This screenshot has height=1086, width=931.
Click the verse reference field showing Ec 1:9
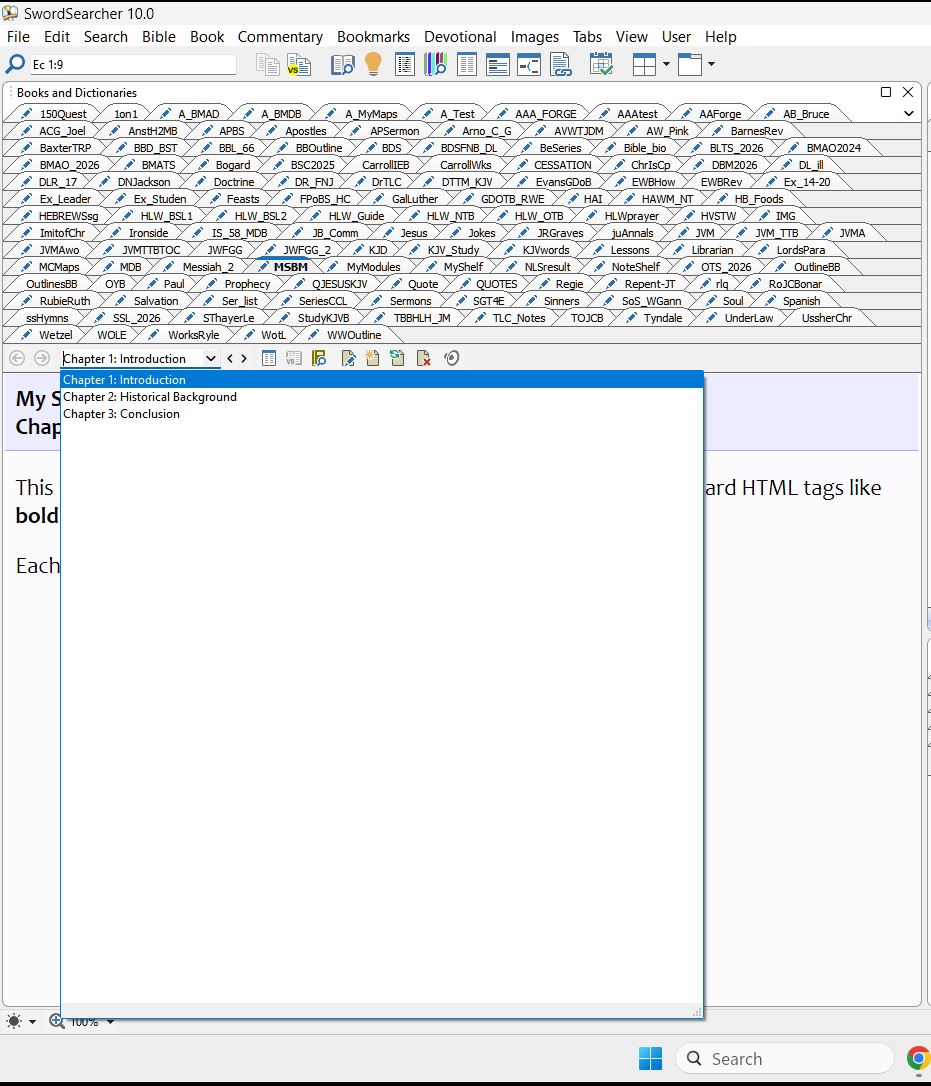click(x=133, y=64)
